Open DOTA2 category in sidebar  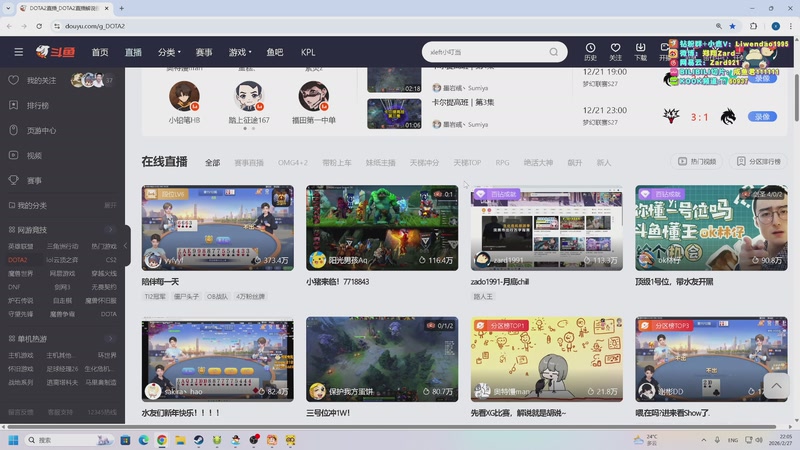pyautogui.click(x=17, y=260)
